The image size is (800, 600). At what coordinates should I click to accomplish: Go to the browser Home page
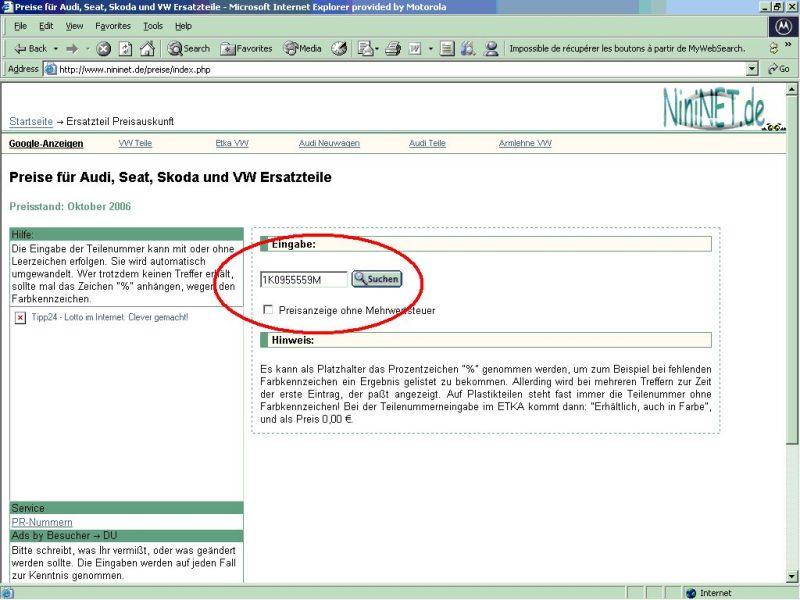[x=147, y=49]
